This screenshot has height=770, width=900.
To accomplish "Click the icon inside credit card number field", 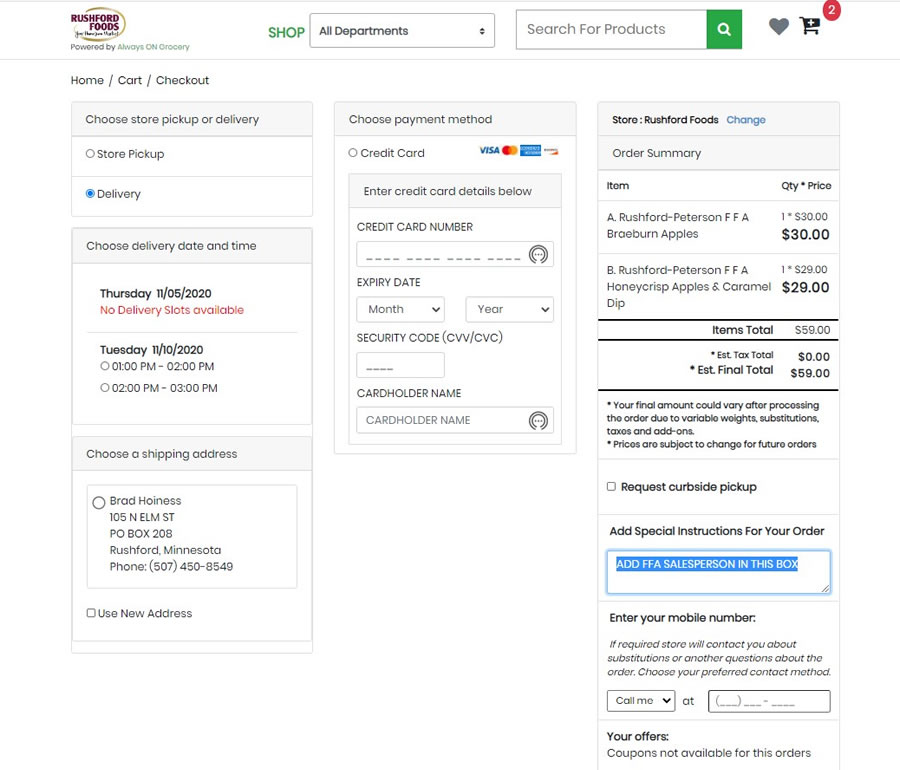I will point(538,254).
